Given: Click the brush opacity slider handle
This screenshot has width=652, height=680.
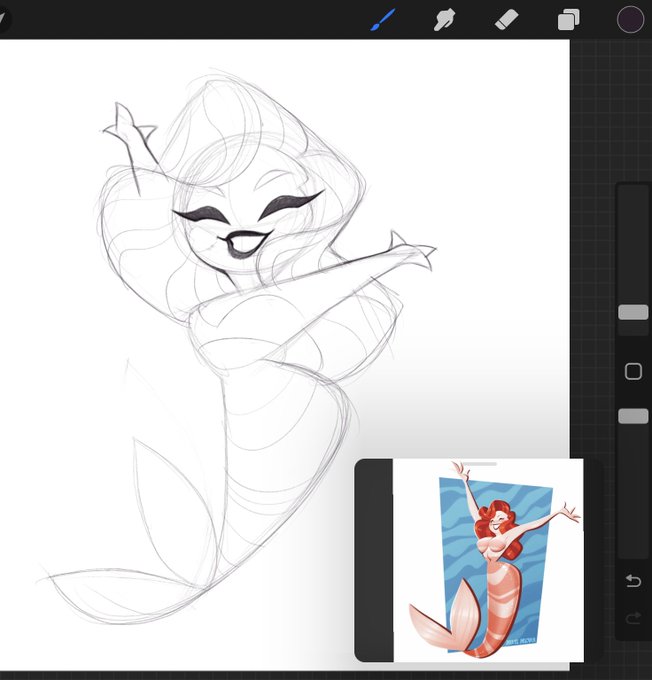Looking at the screenshot, I should tap(633, 416).
